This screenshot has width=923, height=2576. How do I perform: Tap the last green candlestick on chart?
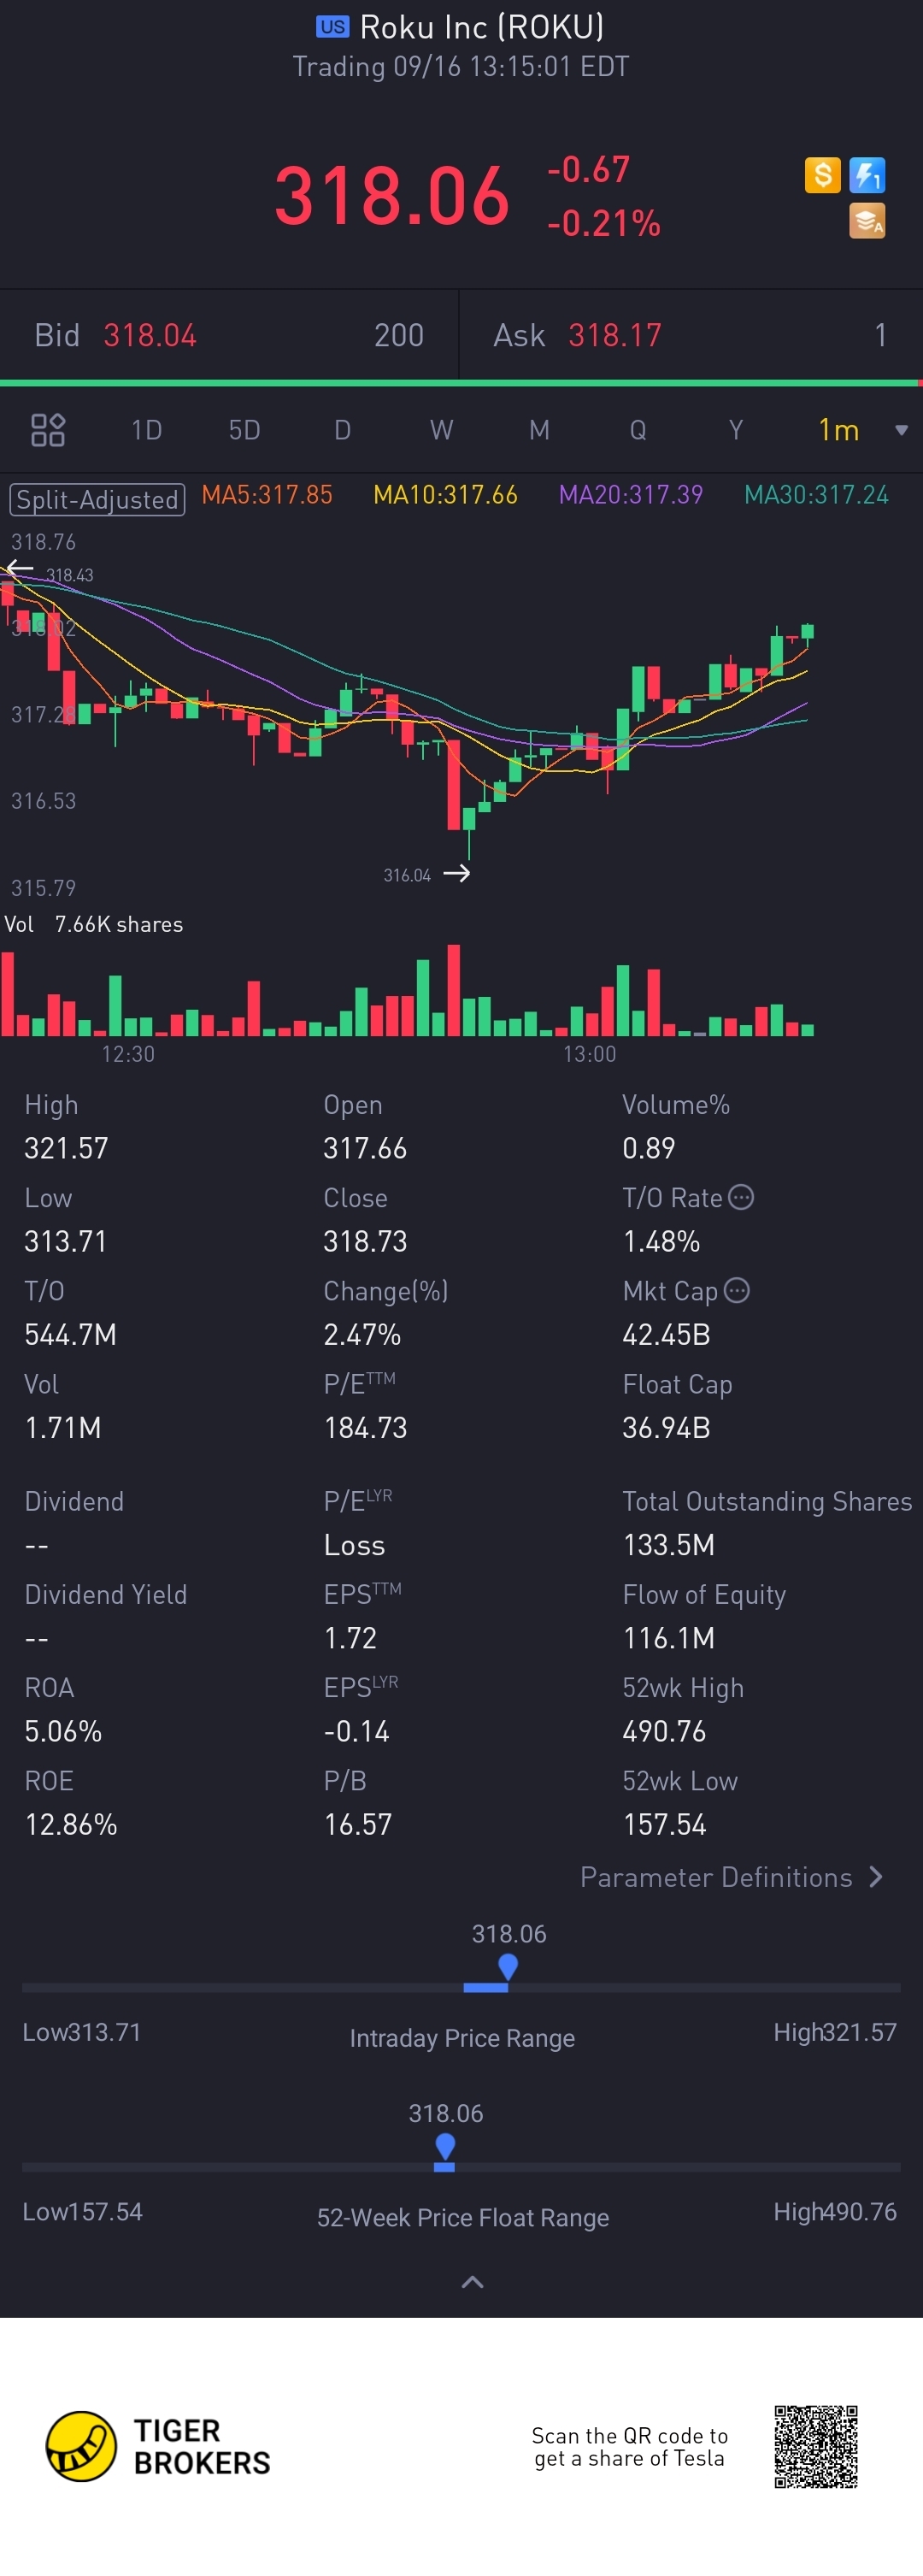807,632
